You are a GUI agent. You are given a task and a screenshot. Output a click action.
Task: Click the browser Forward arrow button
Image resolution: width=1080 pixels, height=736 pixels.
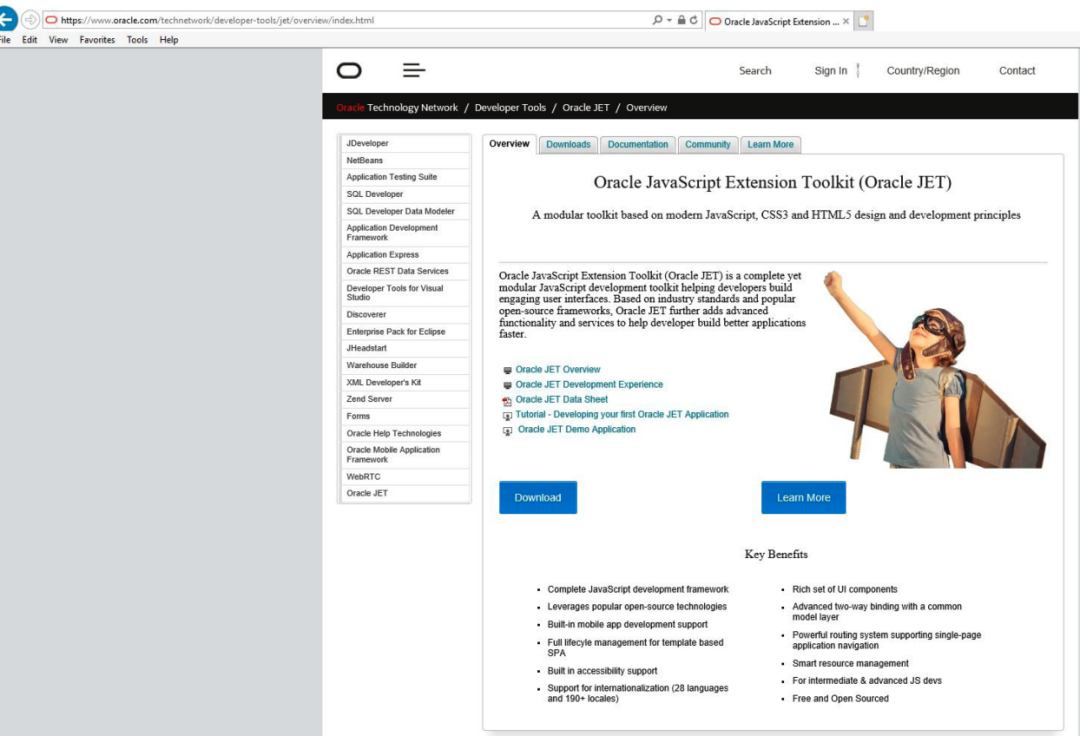30,19
